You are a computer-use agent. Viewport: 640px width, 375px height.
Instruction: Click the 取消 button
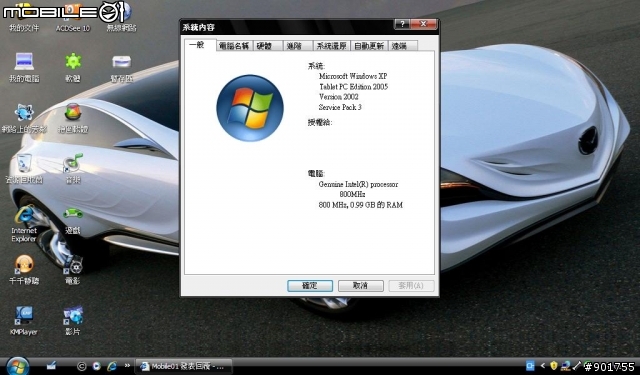360,286
